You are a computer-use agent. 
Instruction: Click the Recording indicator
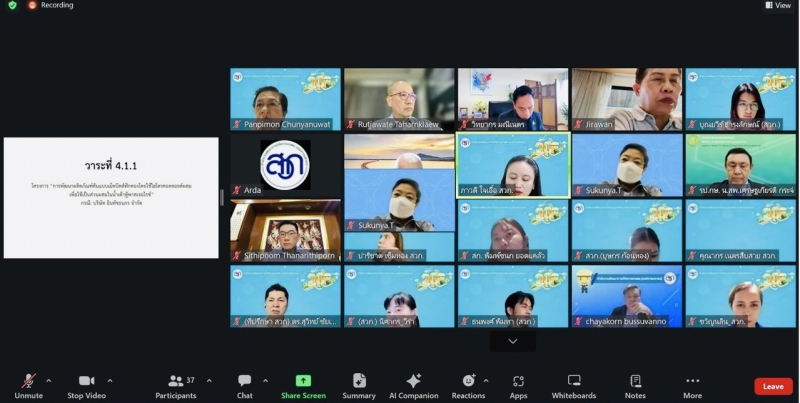coord(50,5)
